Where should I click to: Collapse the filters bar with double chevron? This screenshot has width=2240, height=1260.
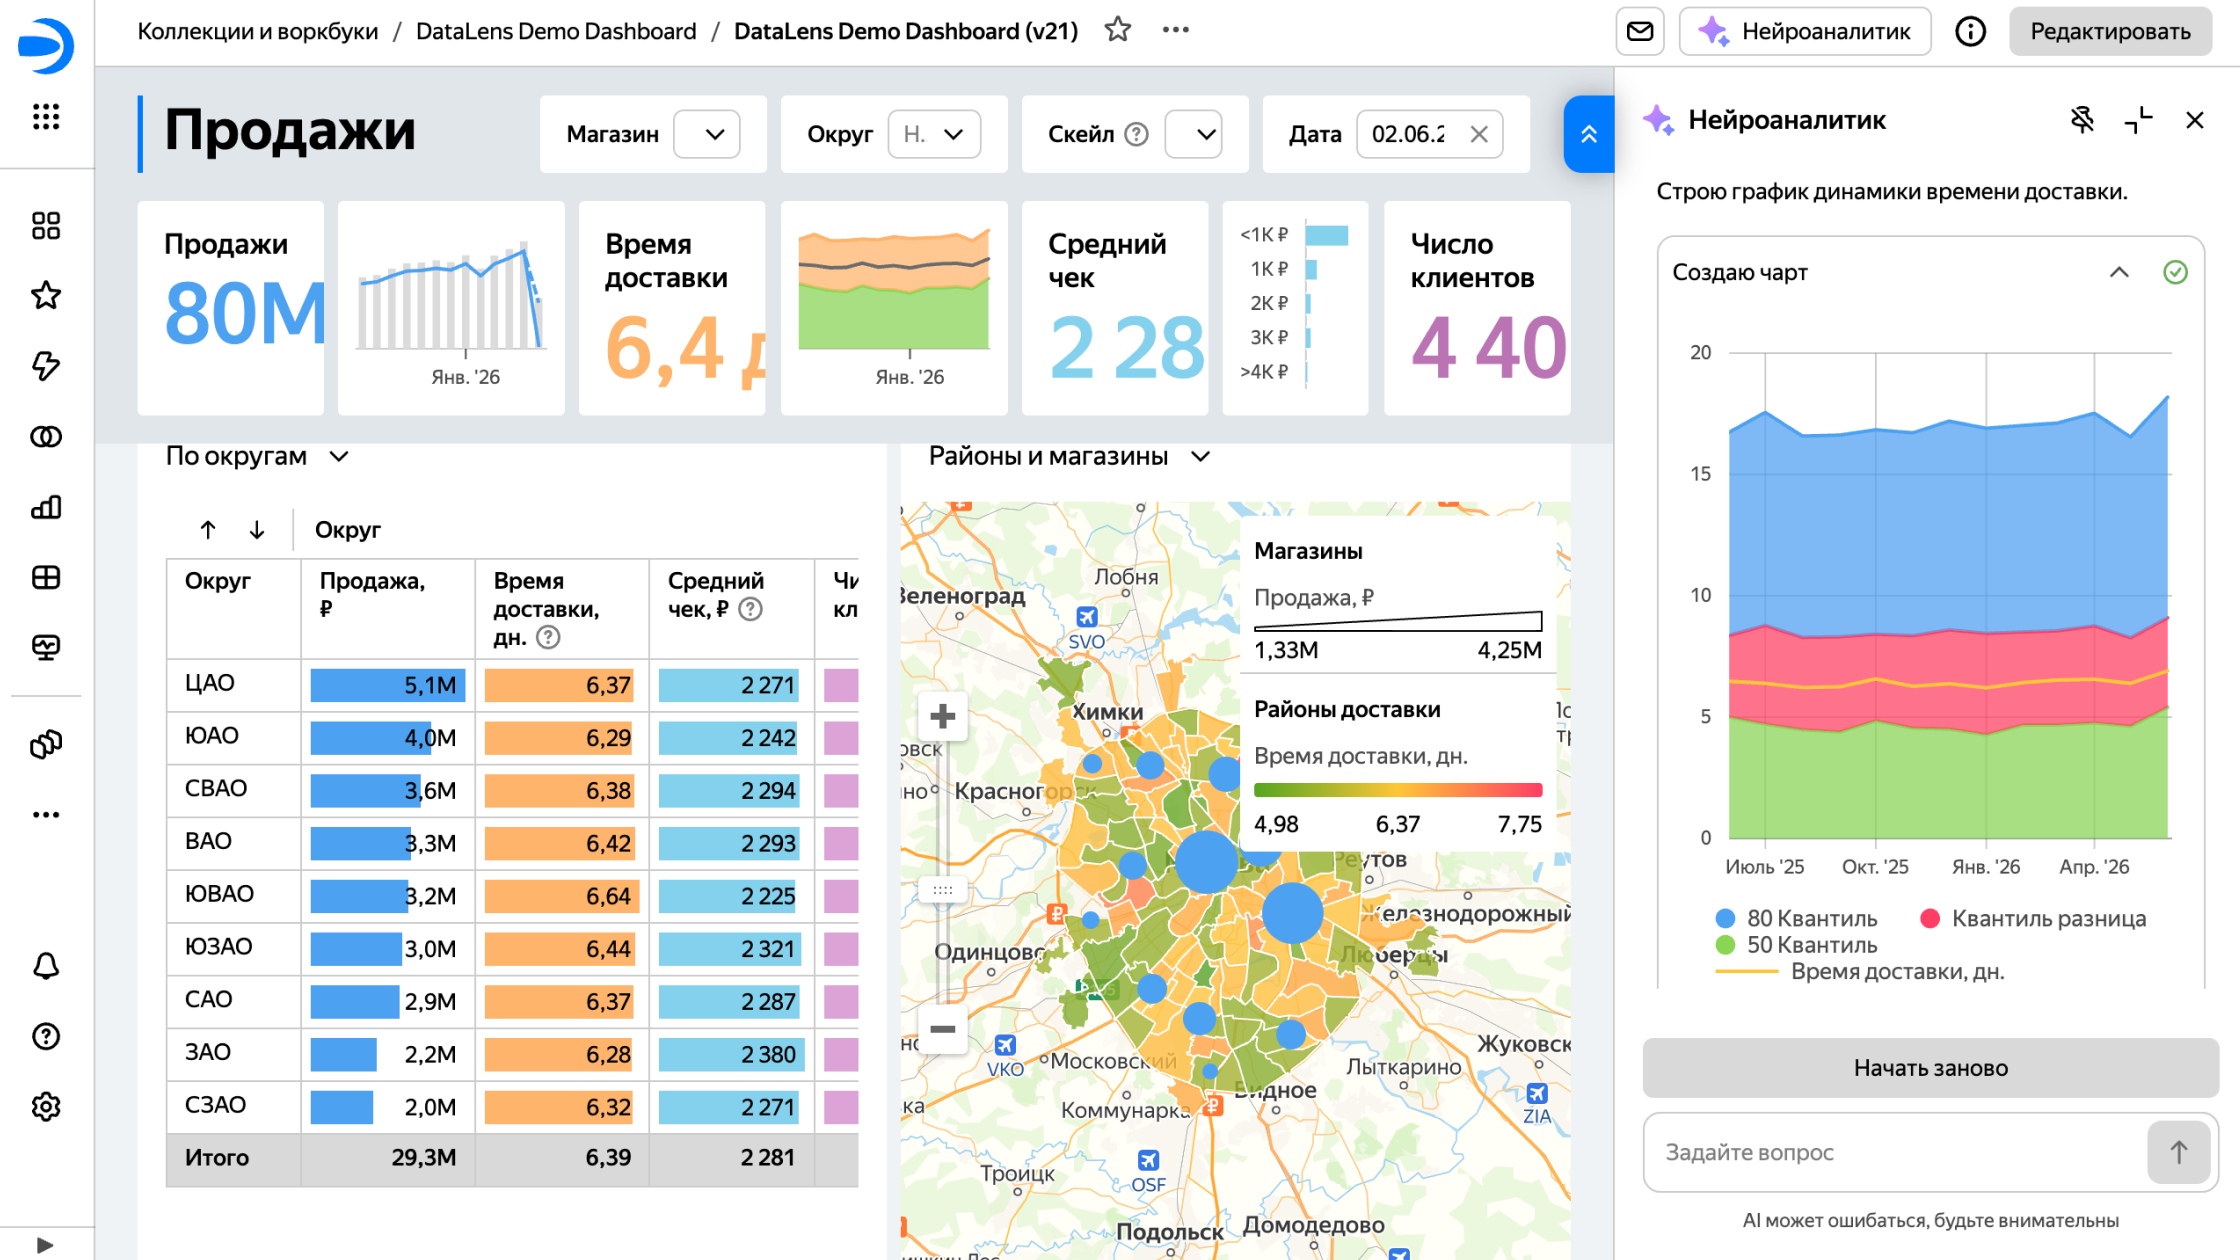coord(1589,134)
